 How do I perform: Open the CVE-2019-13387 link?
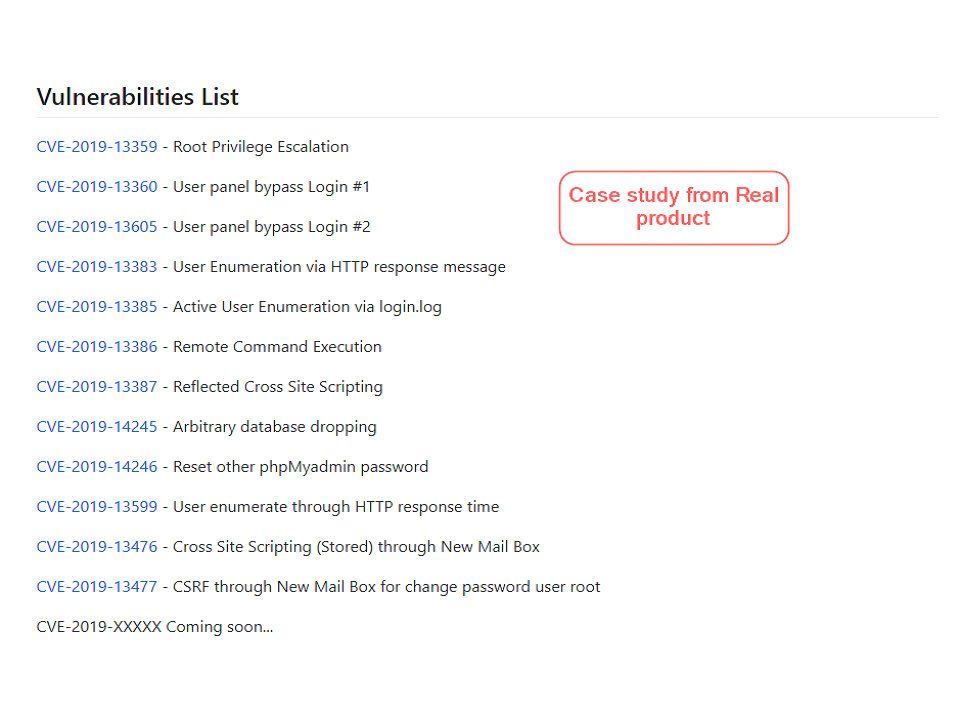(x=97, y=387)
